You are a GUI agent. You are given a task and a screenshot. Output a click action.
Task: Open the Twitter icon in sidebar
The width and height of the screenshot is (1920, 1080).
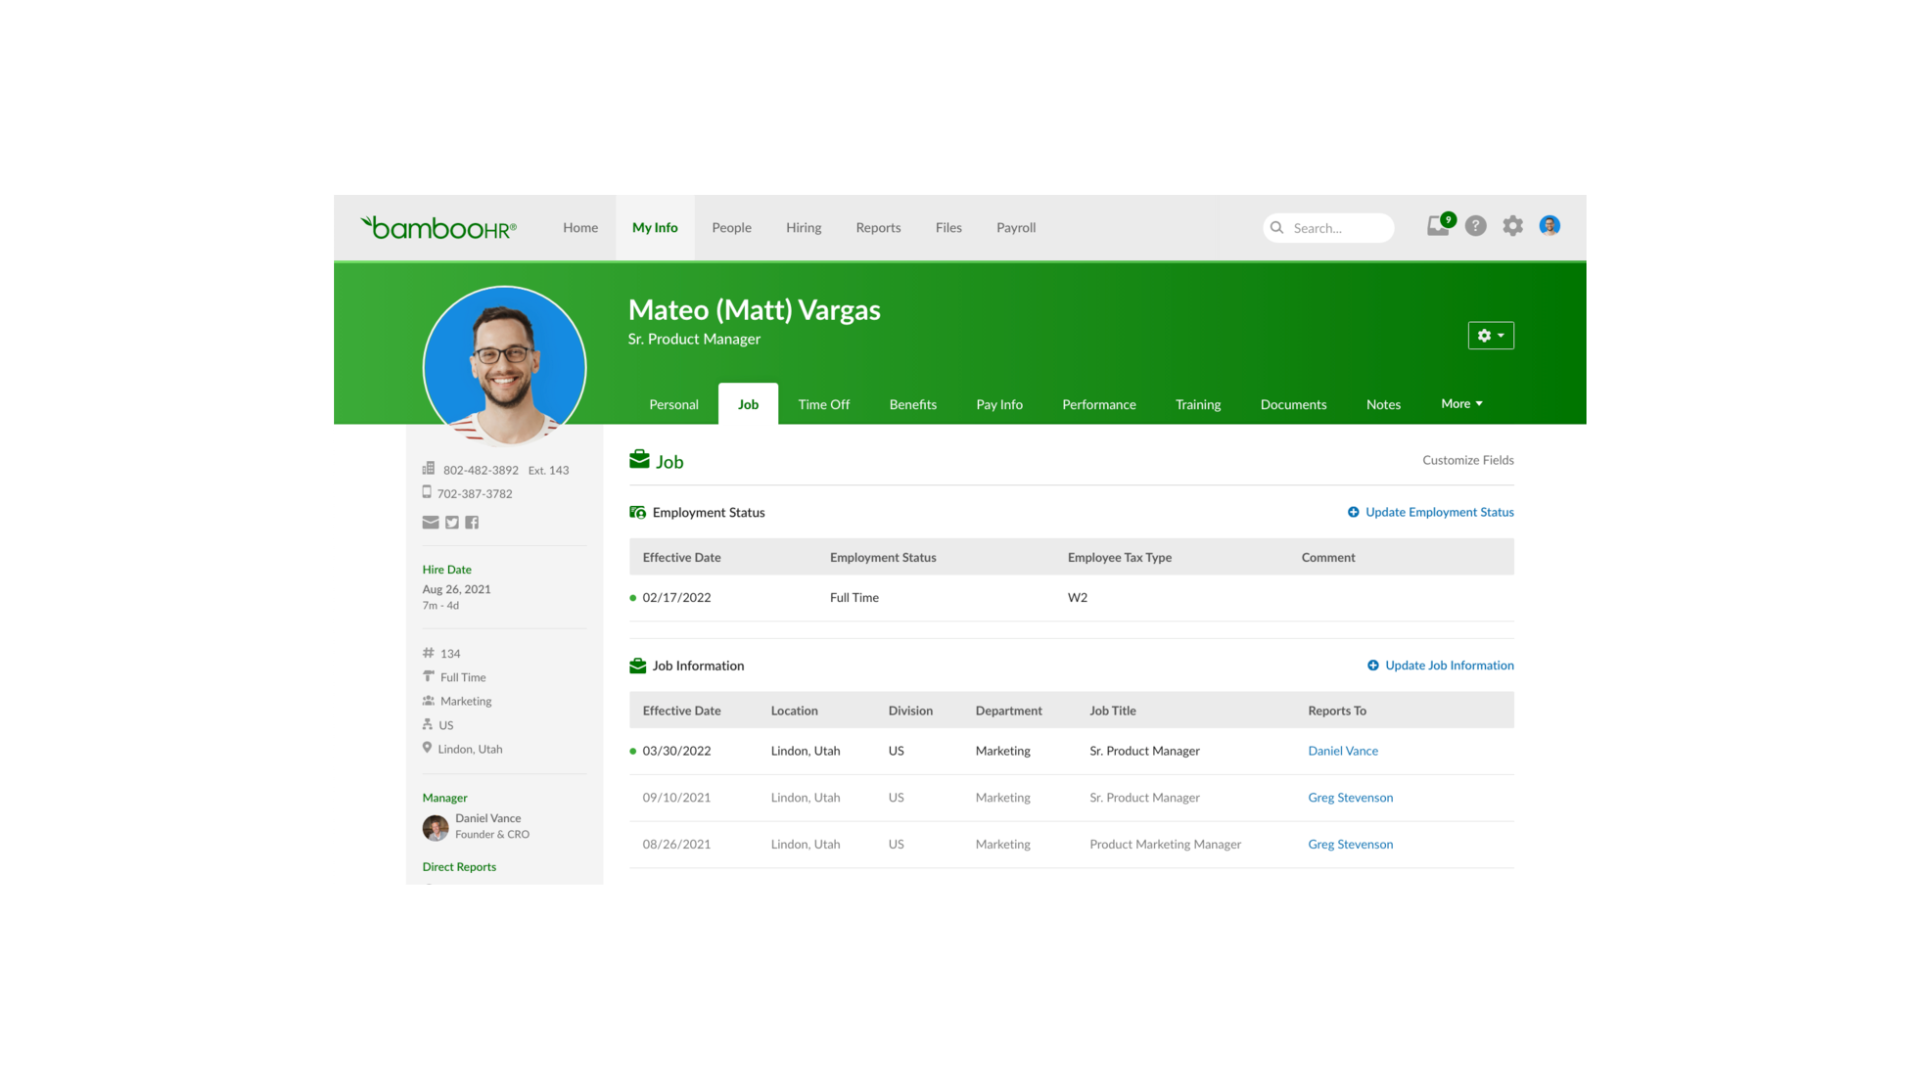(x=452, y=522)
